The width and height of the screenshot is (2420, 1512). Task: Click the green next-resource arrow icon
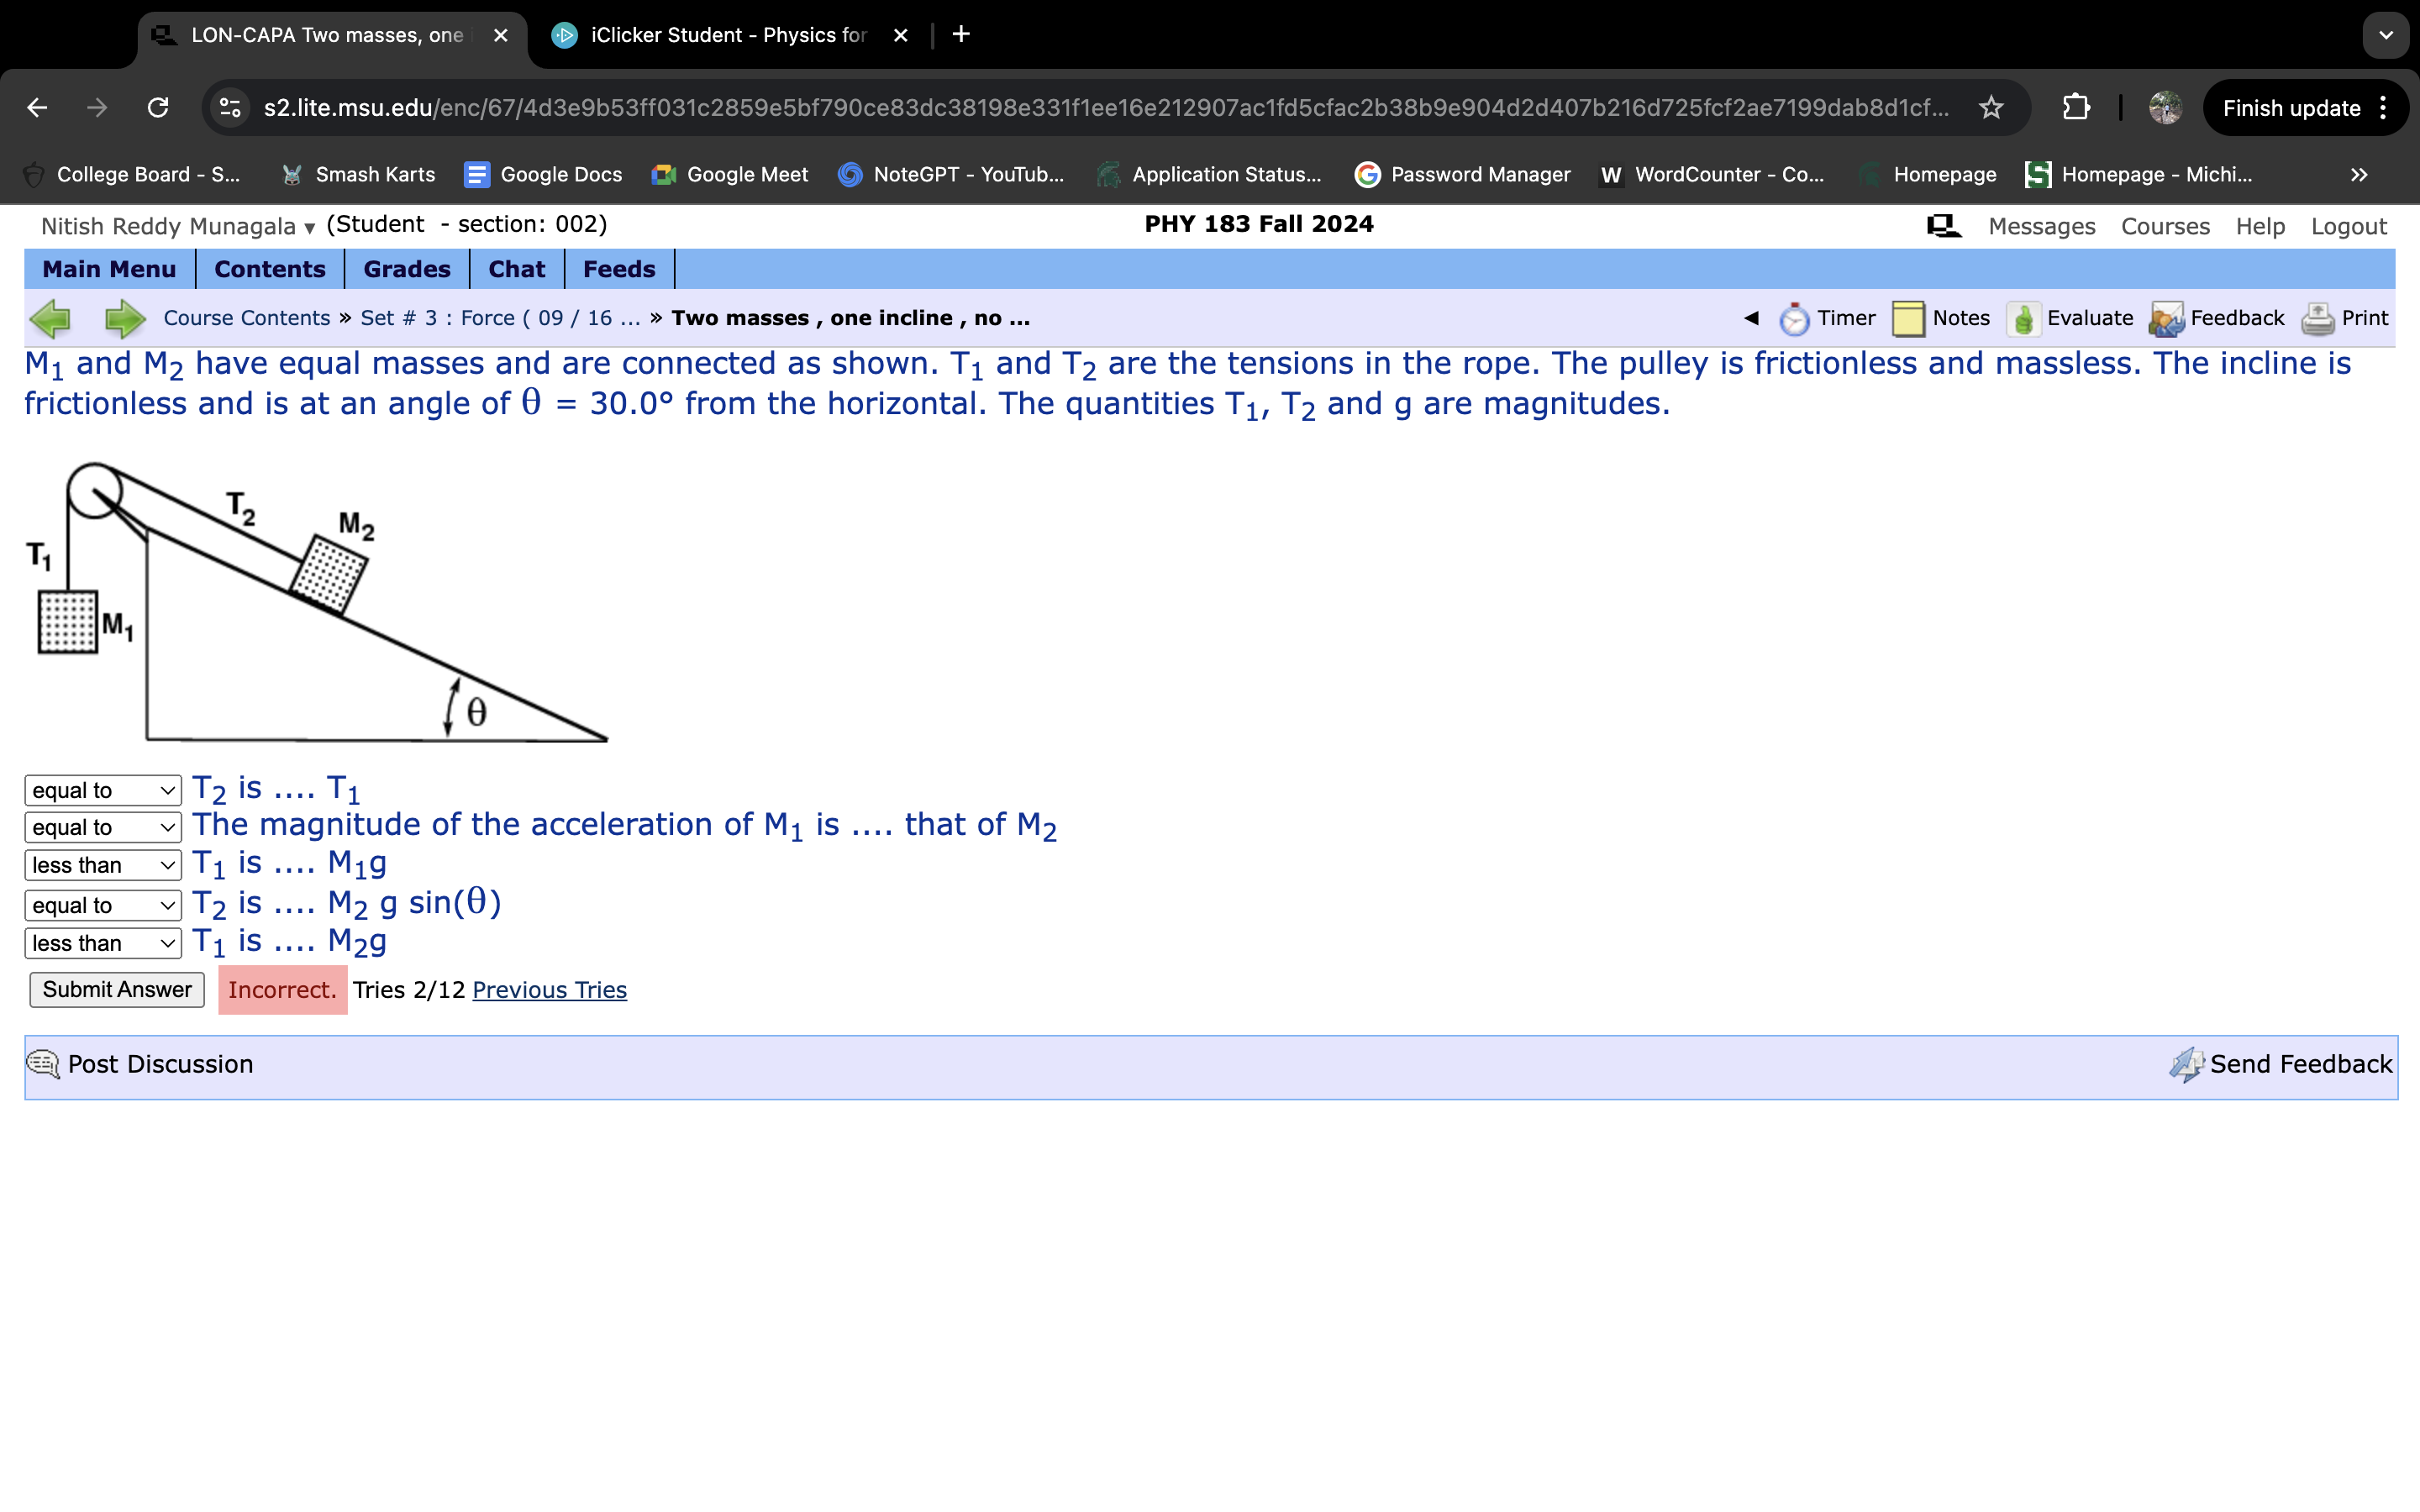pyautogui.click(x=125, y=319)
